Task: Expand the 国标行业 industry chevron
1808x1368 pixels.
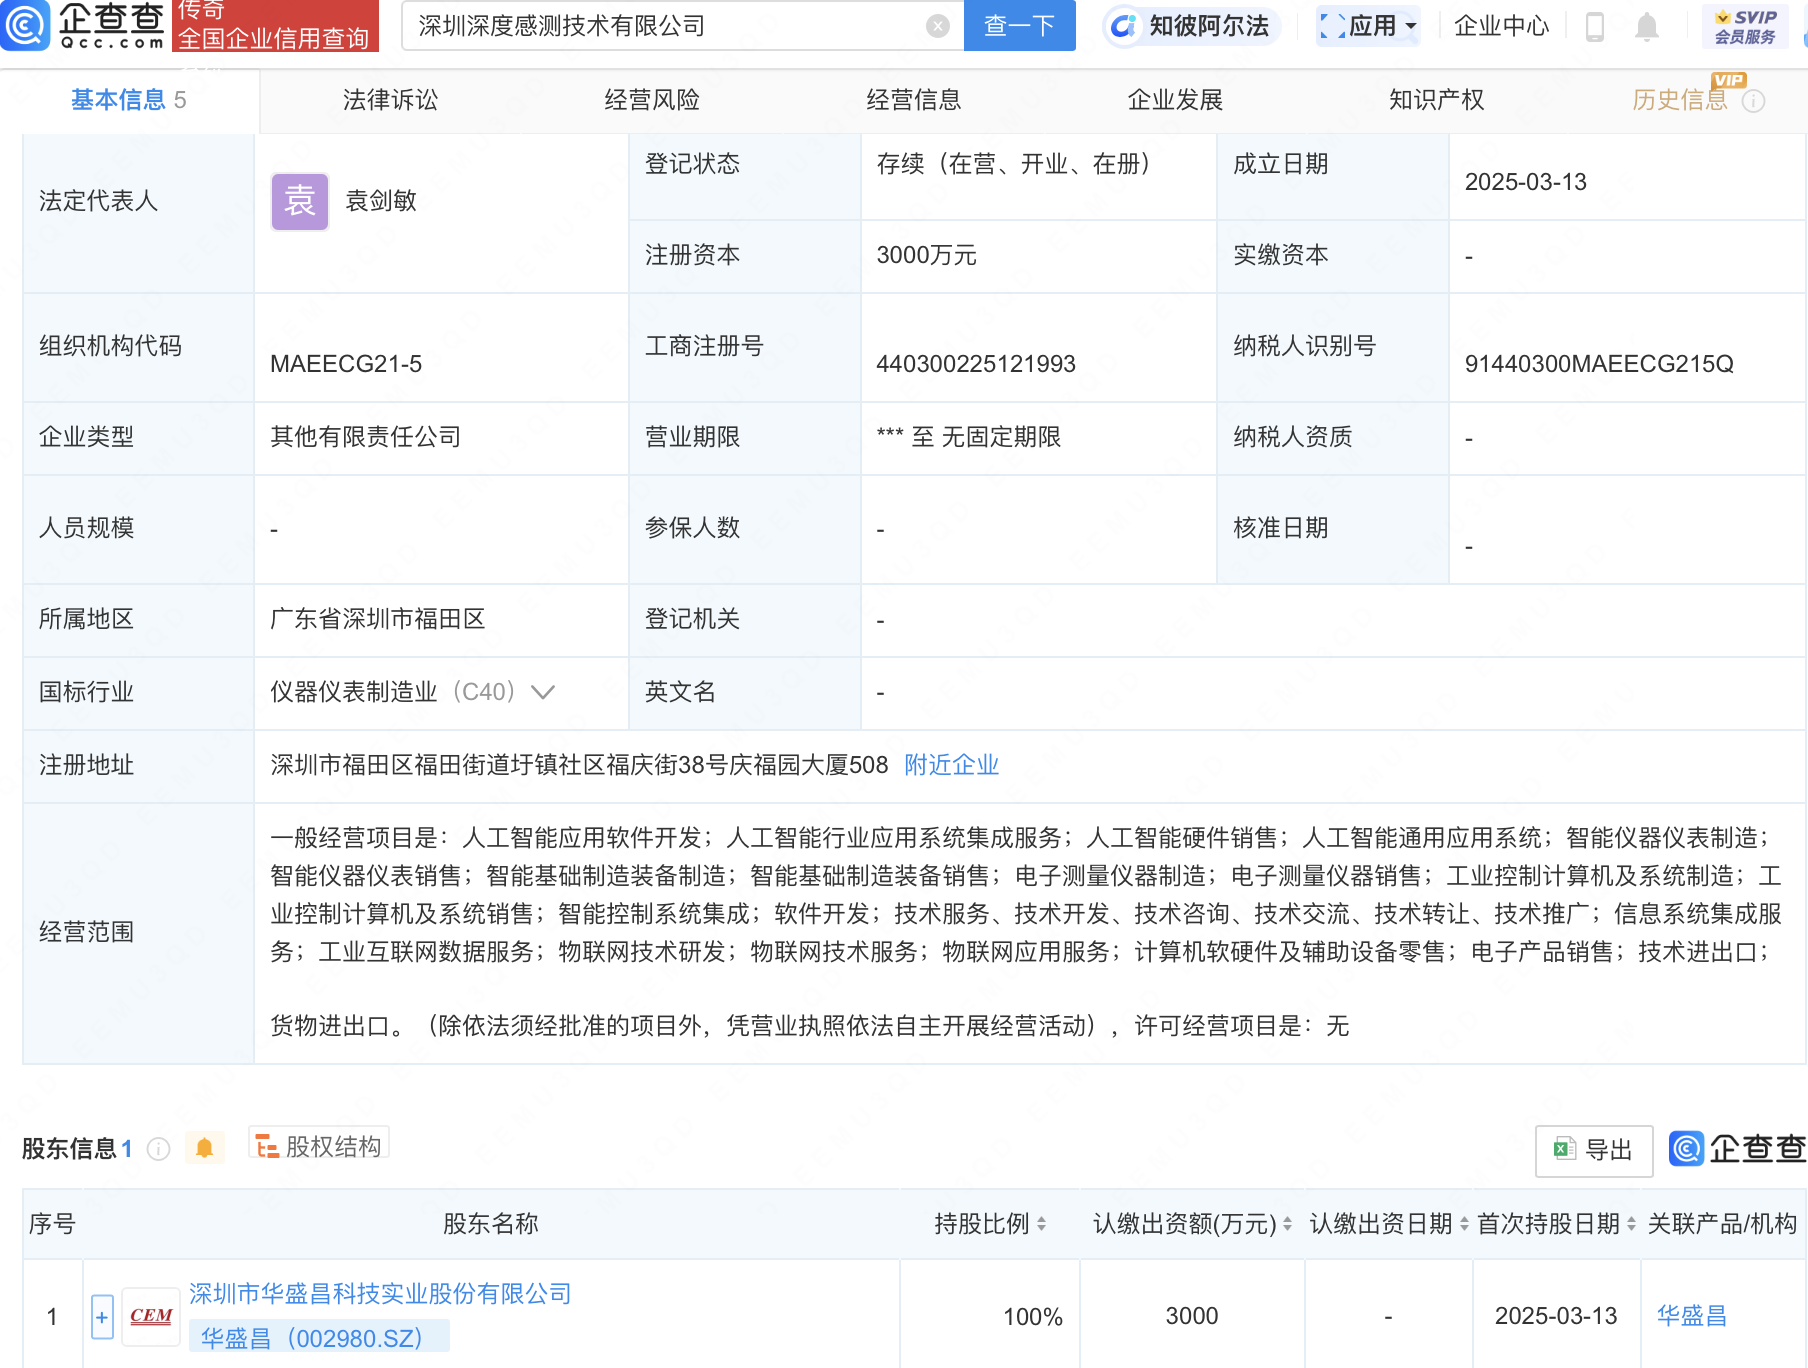Action: click(x=543, y=692)
